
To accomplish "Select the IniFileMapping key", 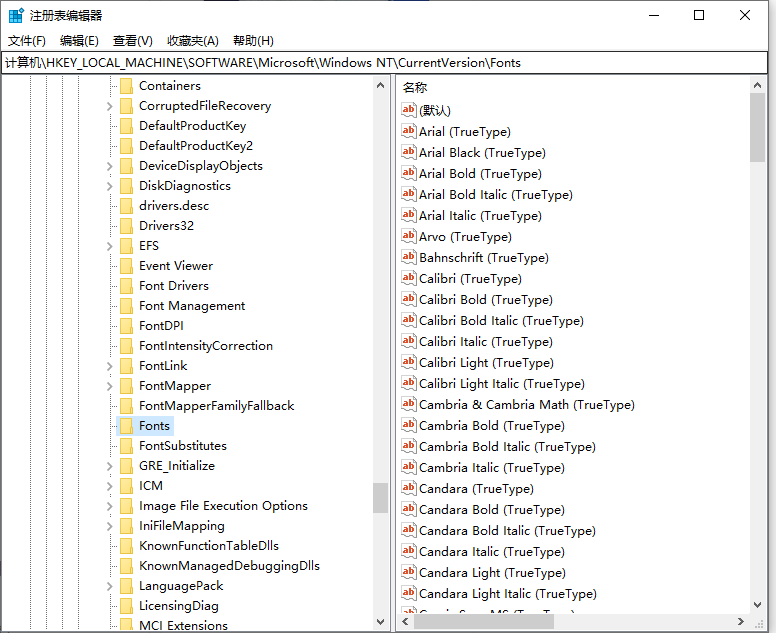I will point(182,526).
